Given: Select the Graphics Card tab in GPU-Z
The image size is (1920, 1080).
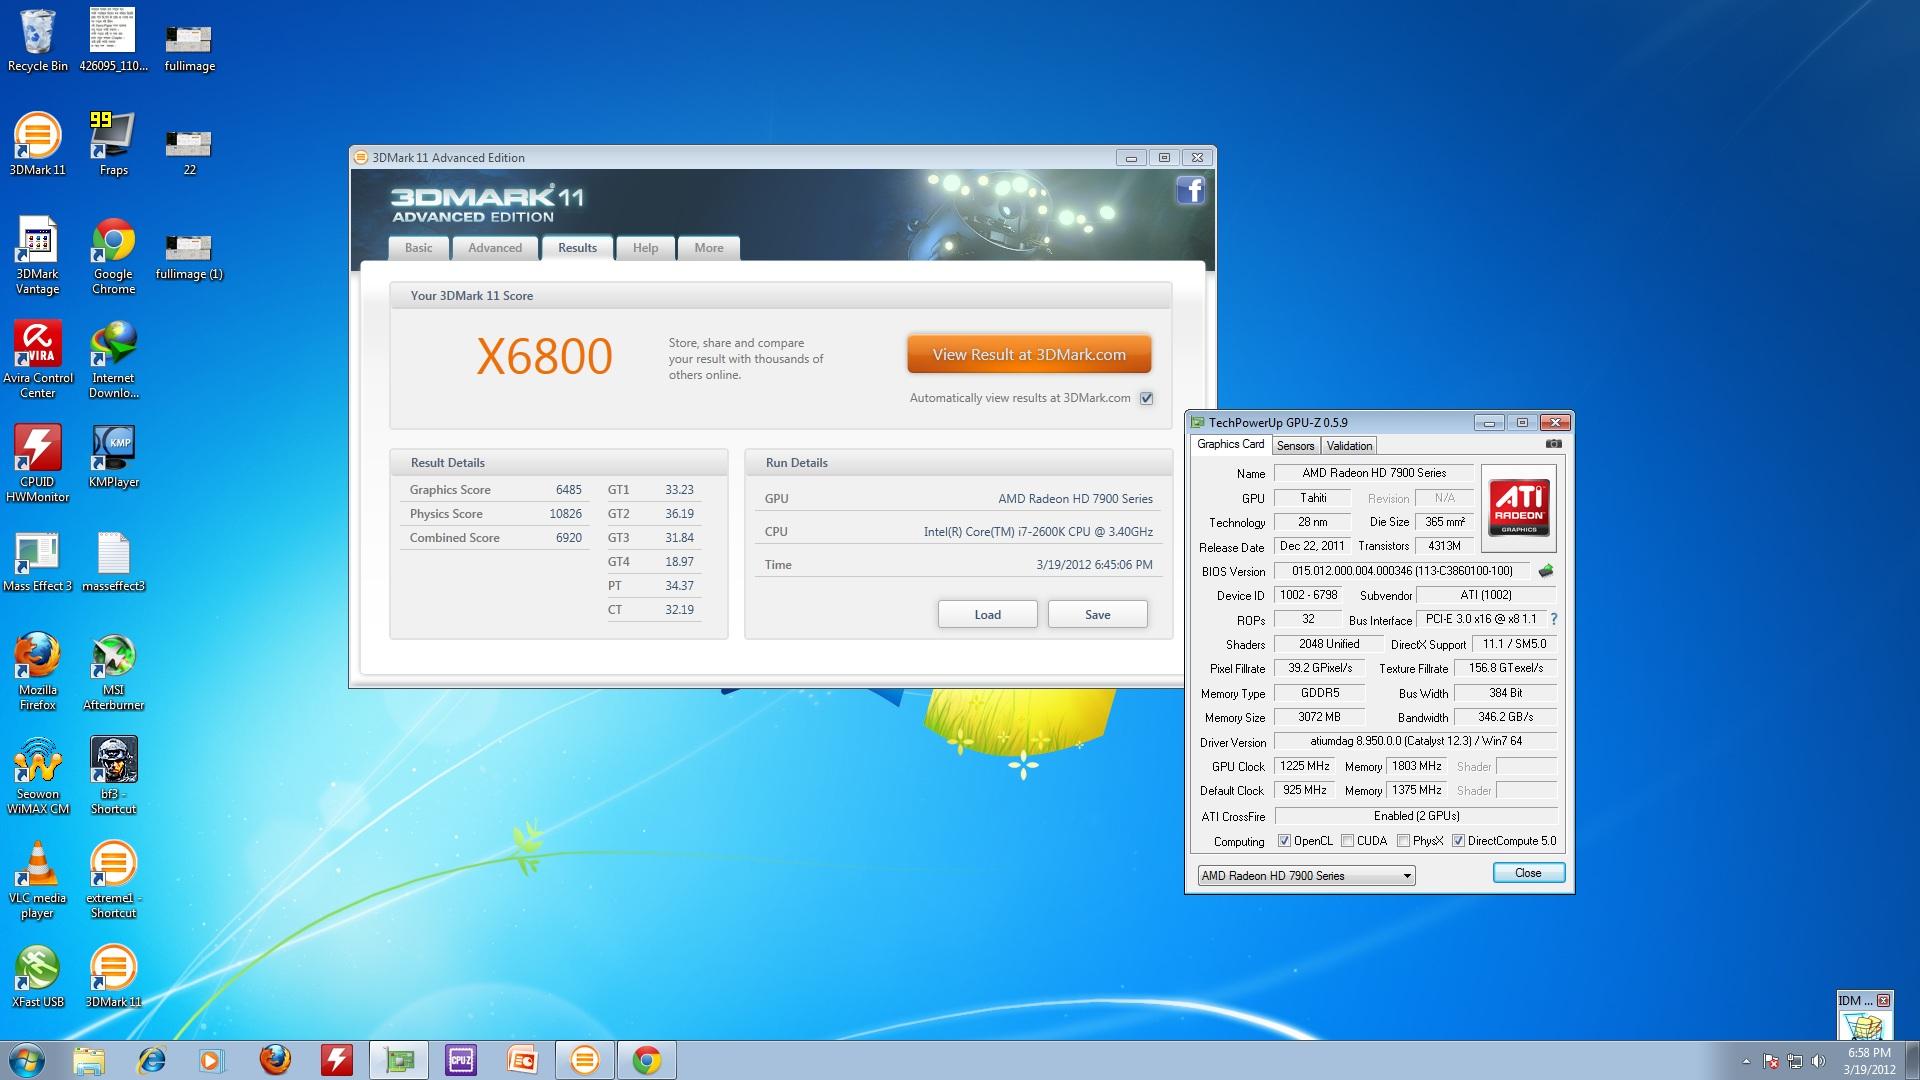Looking at the screenshot, I should pos(1231,444).
